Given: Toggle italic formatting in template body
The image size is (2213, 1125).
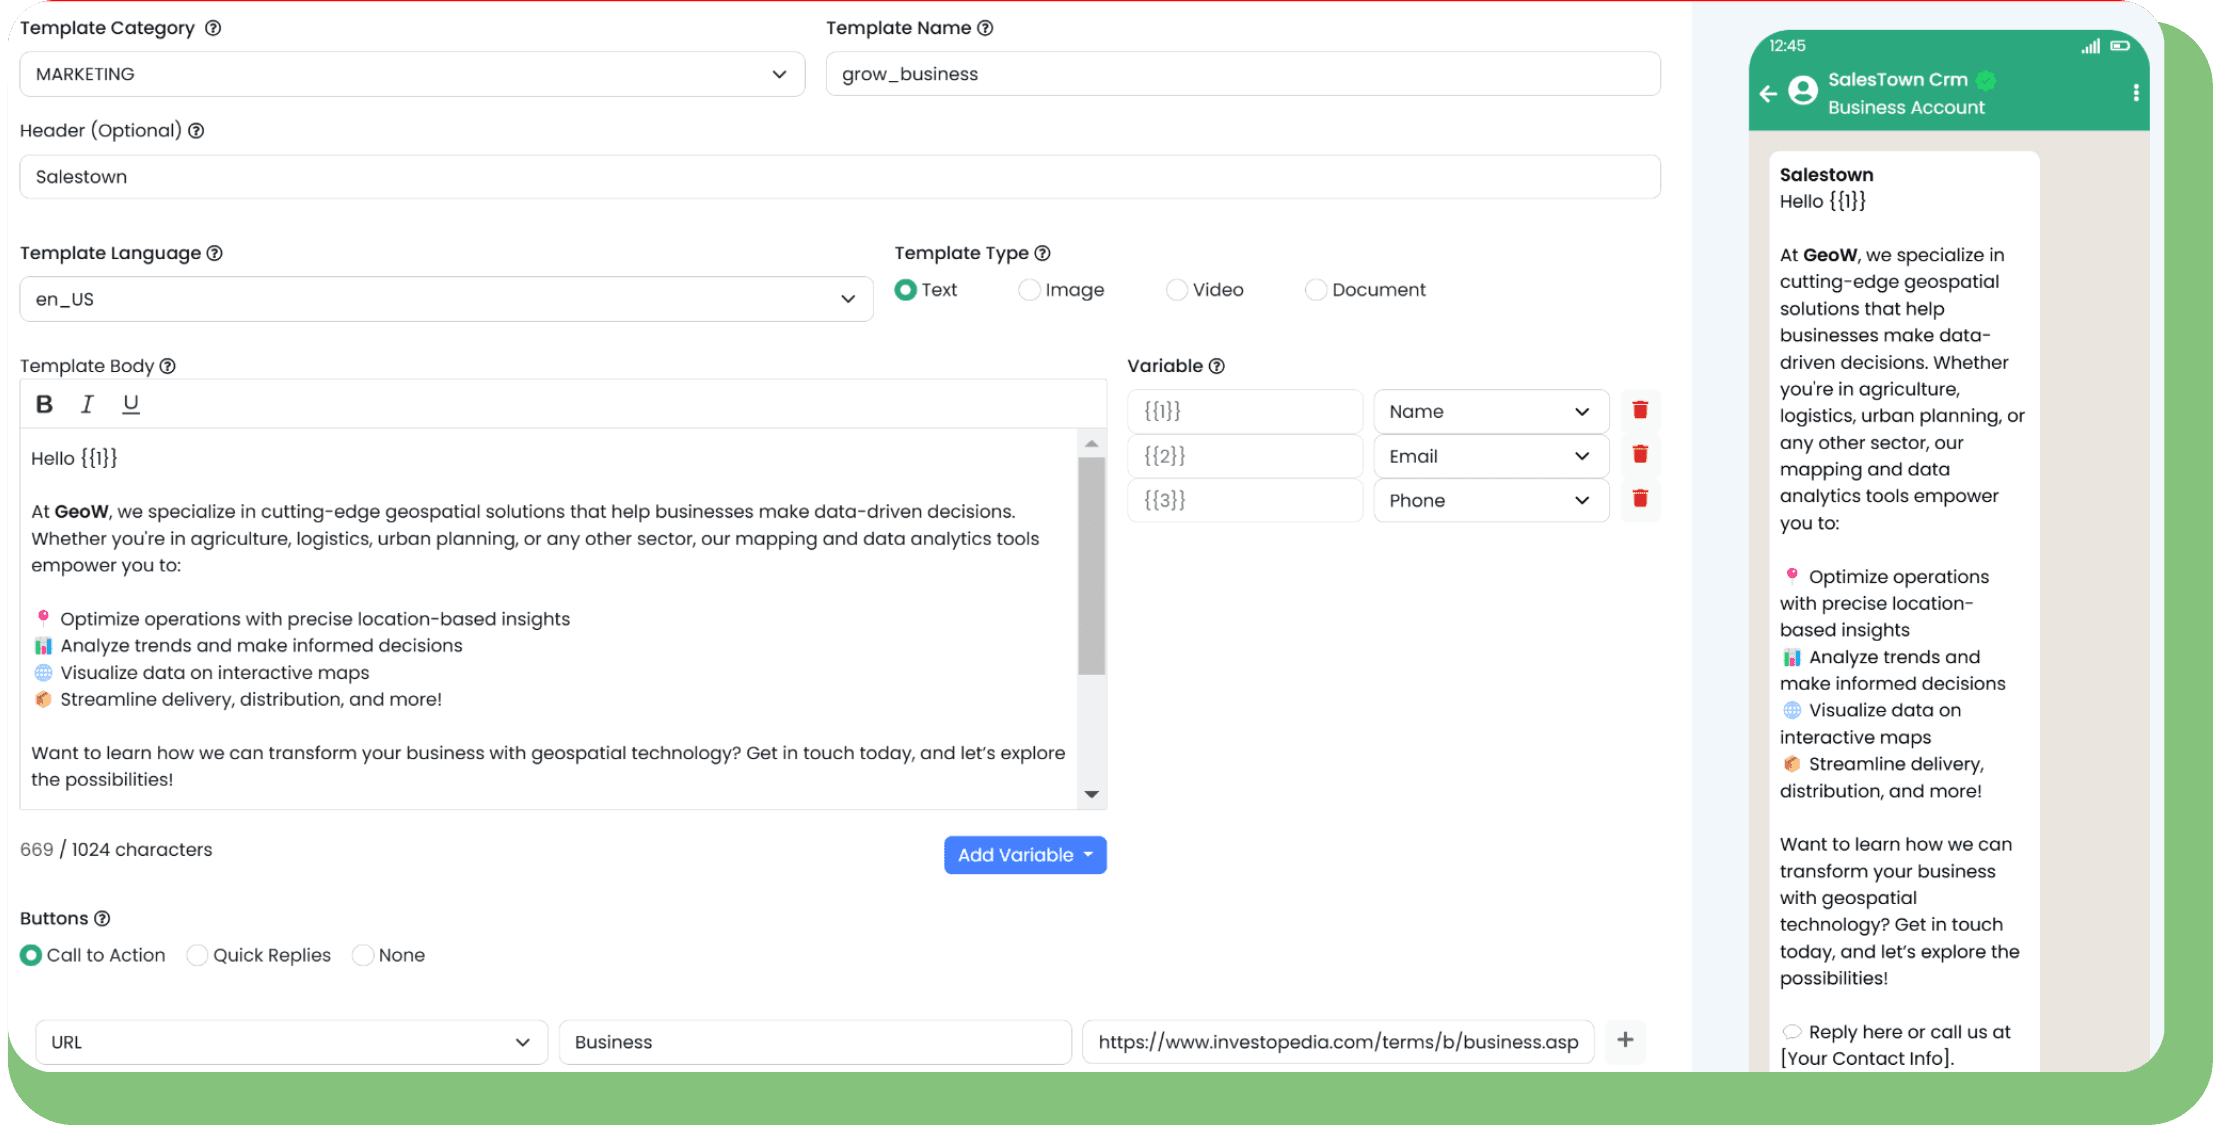Looking at the screenshot, I should coord(87,404).
